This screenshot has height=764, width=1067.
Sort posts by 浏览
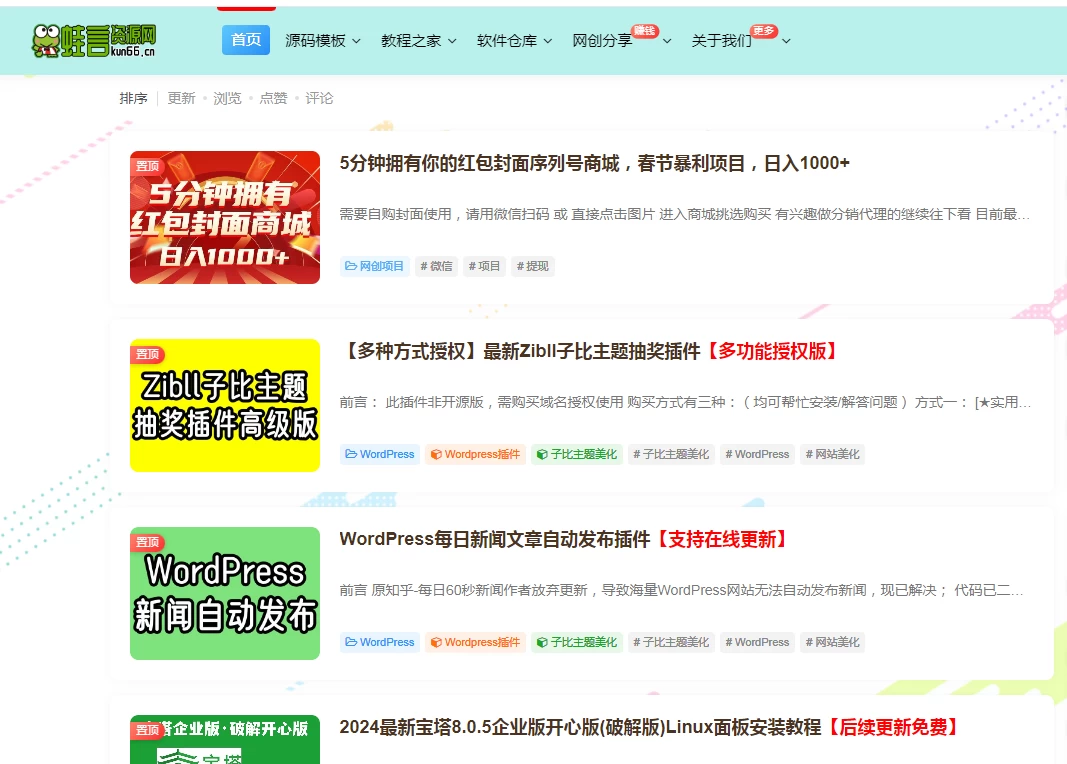point(227,99)
